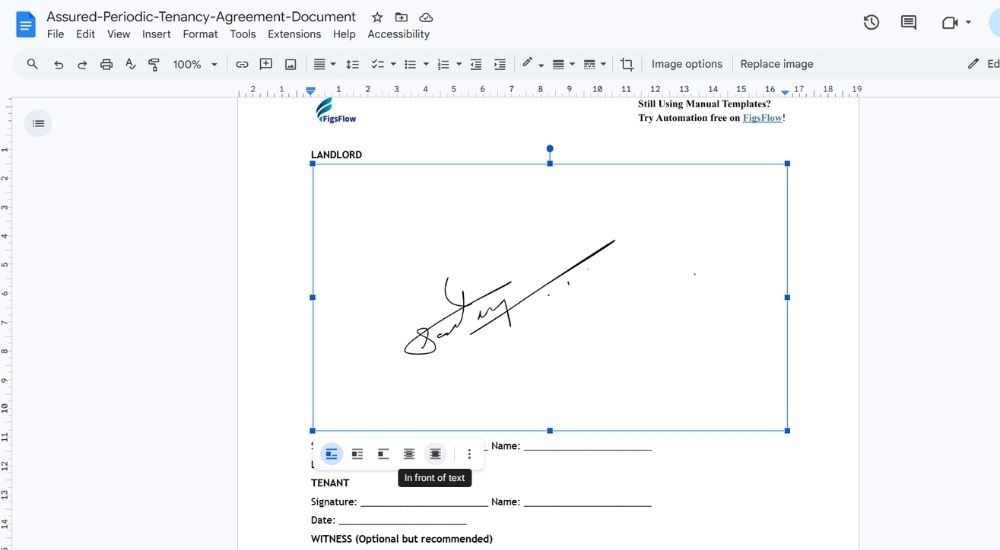Select the Break text image option
The width and height of the screenshot is (1000, 550).
click(x=383, y=454)
